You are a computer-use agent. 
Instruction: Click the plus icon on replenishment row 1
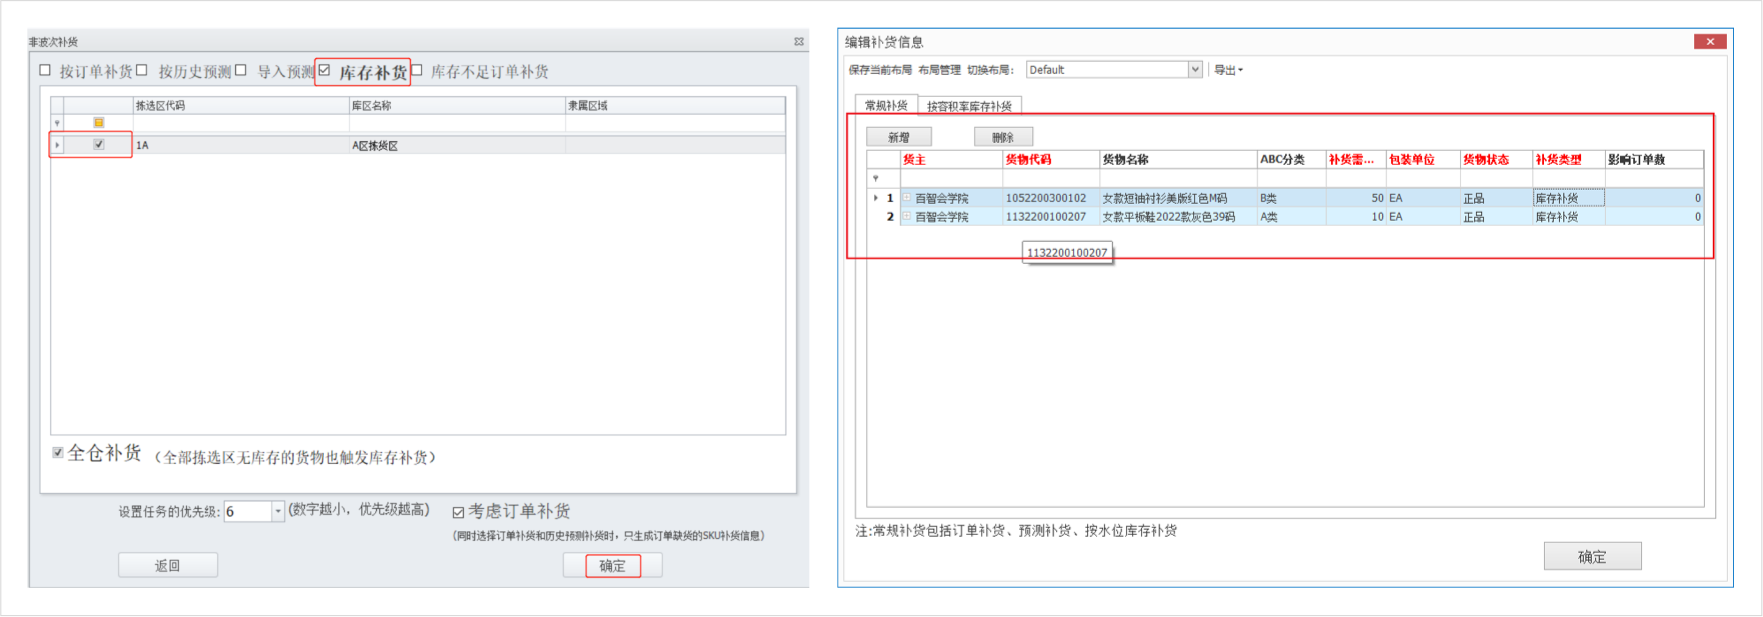907,198
